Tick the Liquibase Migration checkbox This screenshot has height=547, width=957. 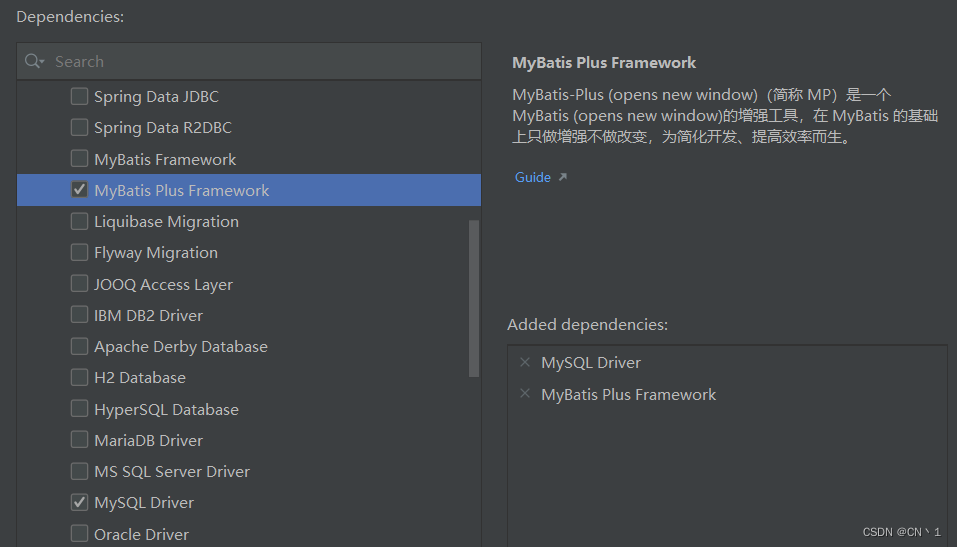[79, 220]
